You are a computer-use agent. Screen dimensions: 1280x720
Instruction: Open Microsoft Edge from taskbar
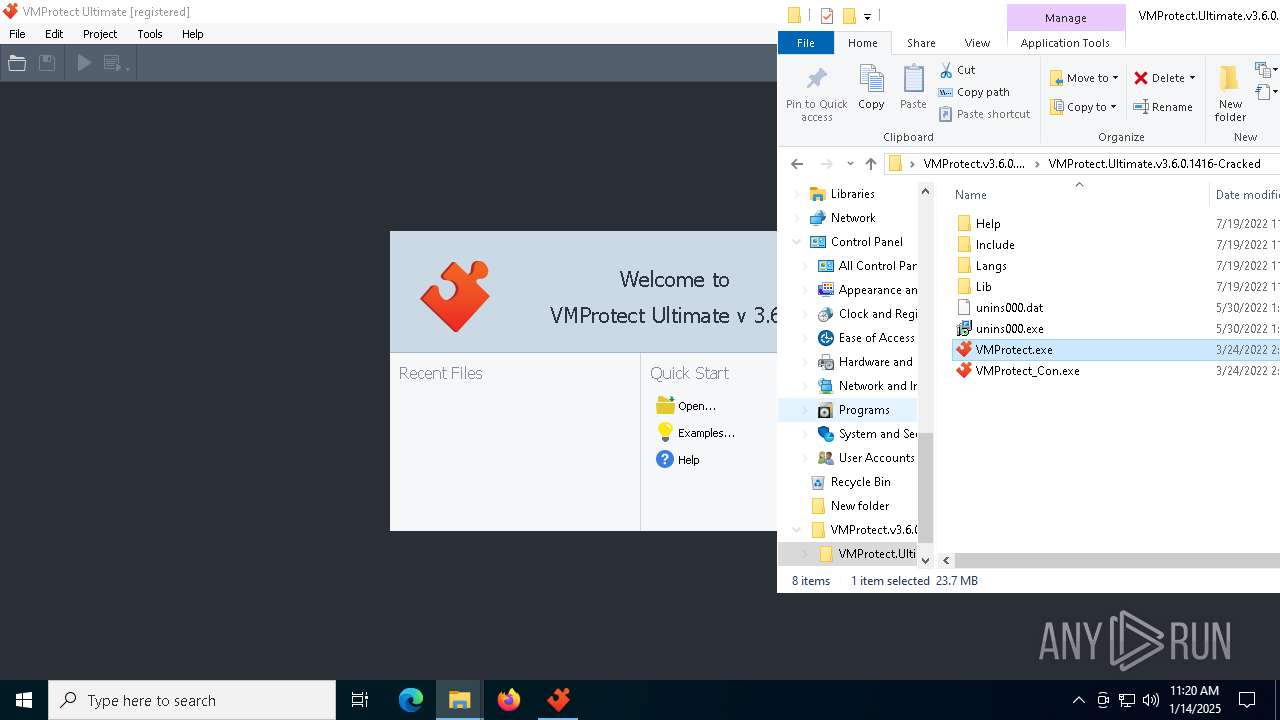(x=411, y=700)
